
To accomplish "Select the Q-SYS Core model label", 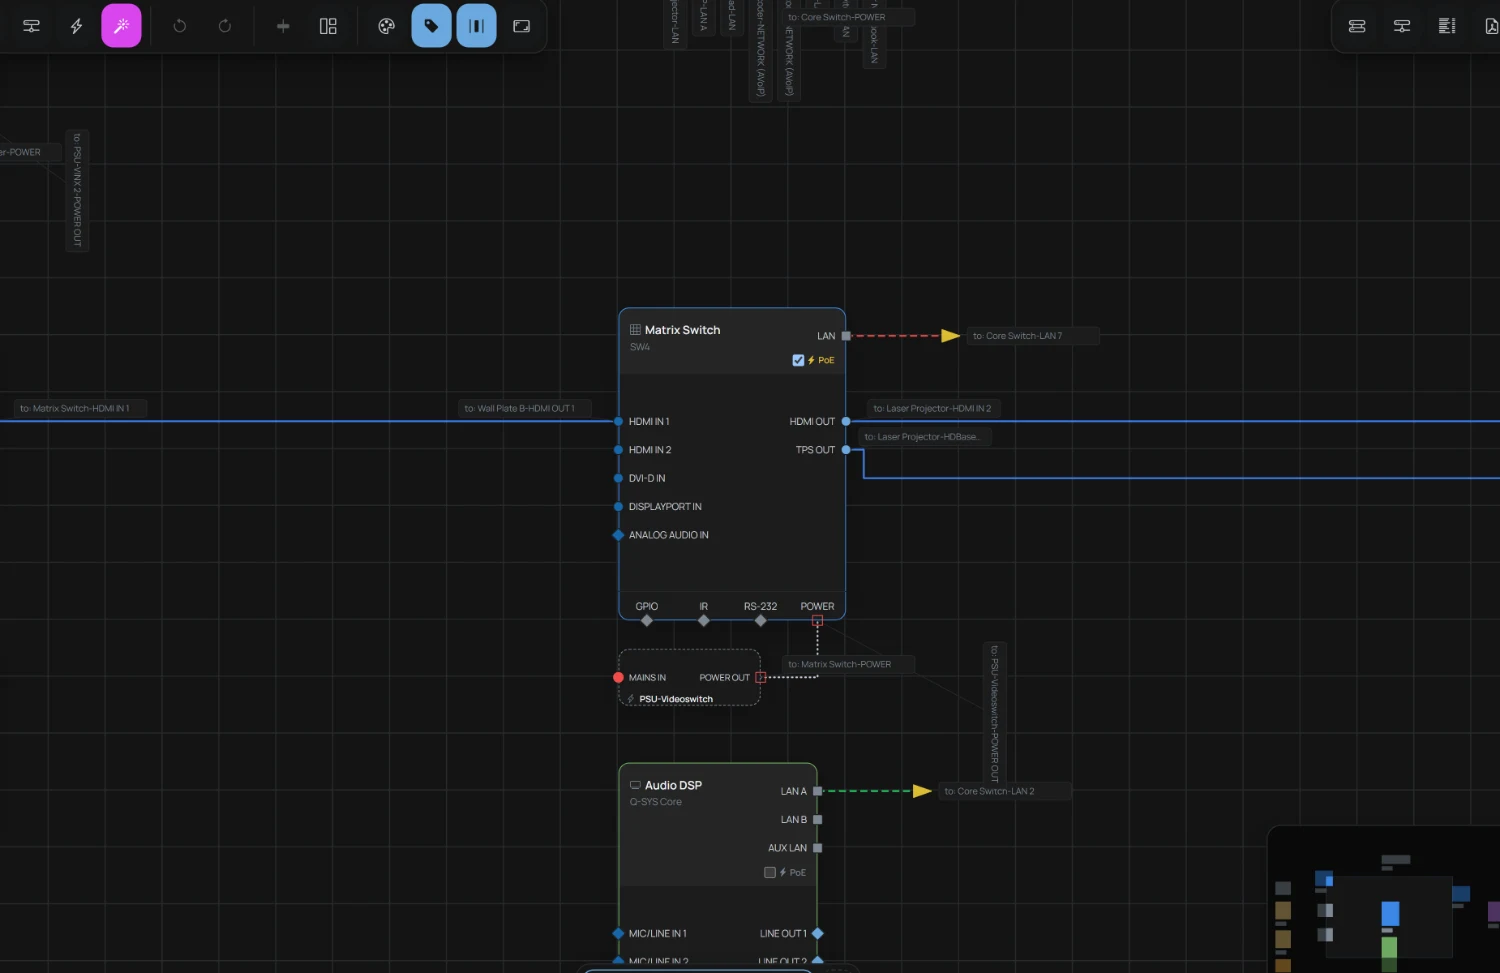I will 655,802.
